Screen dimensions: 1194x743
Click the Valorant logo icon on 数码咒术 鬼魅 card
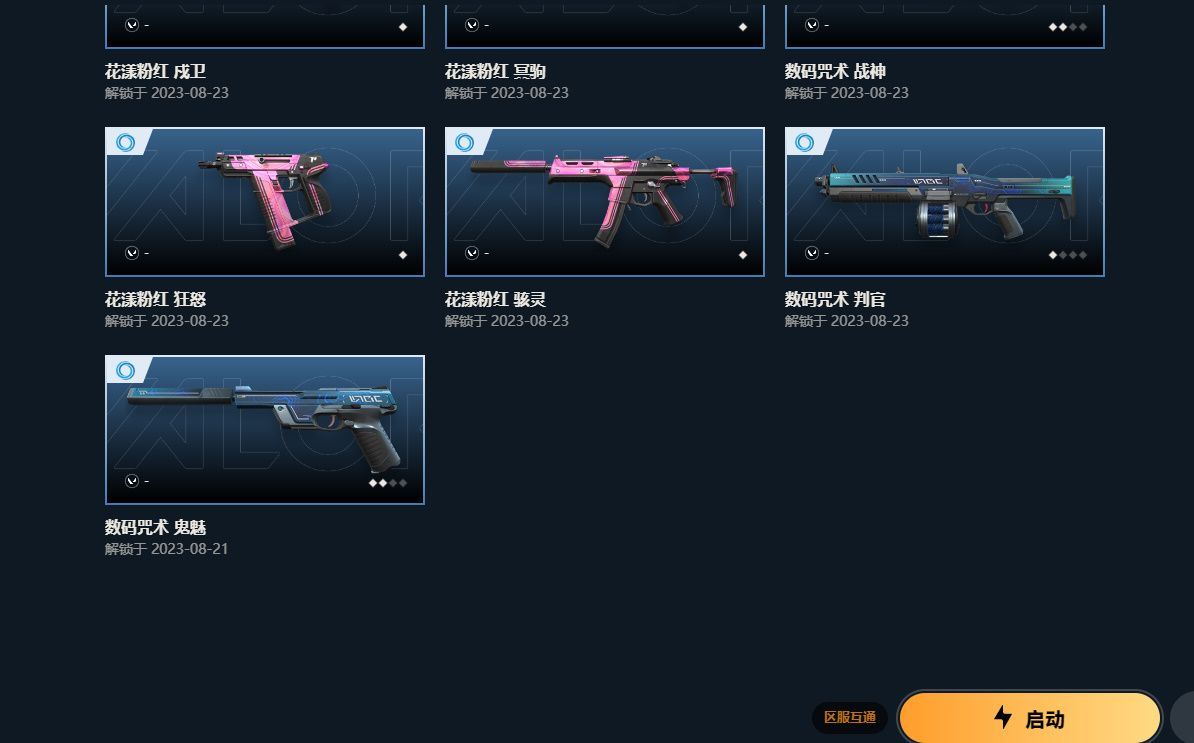(132, 480)
